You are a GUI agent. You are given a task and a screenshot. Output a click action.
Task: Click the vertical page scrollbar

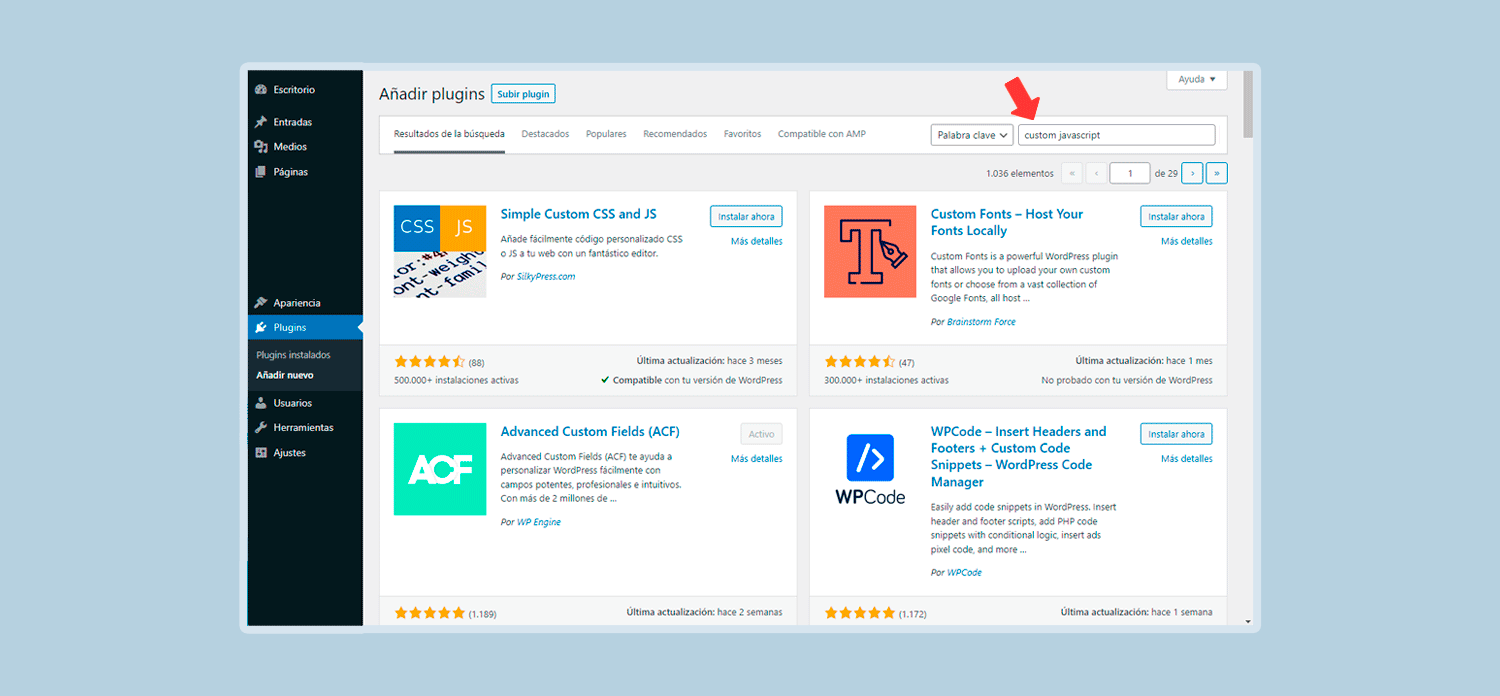pos(1248,104)
